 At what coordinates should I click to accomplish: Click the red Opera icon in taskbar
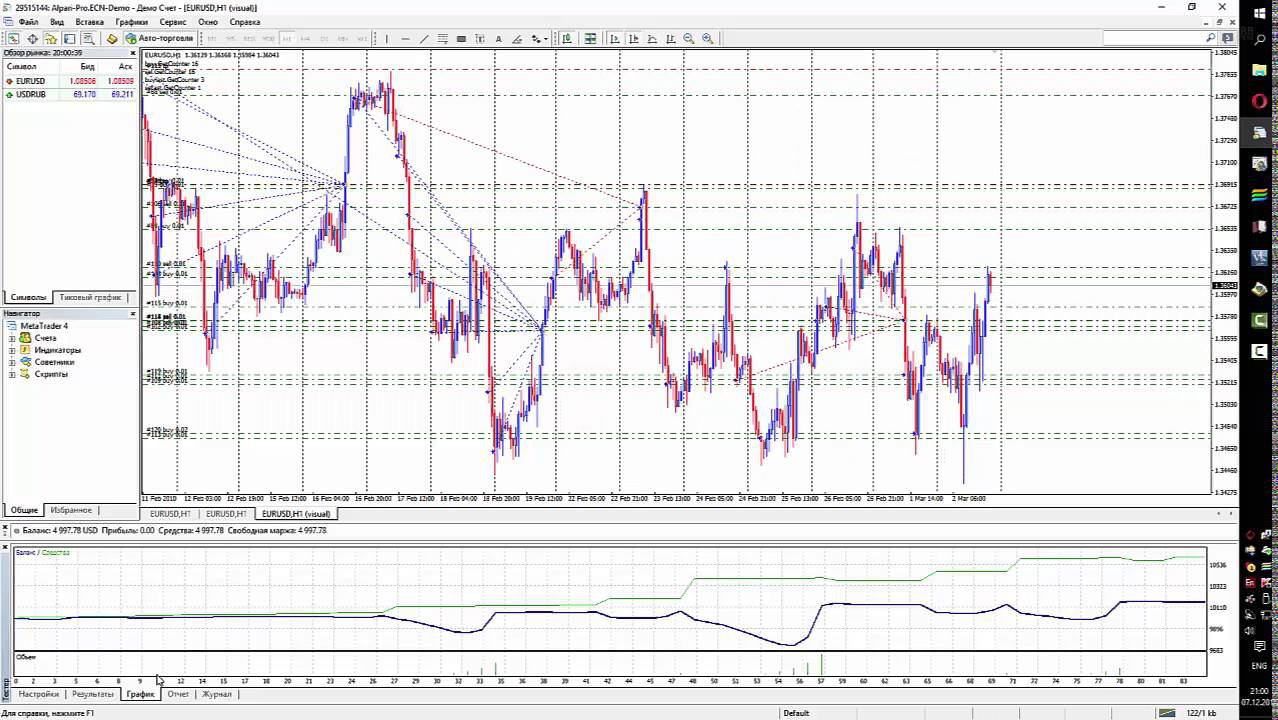click(1259, 101)
